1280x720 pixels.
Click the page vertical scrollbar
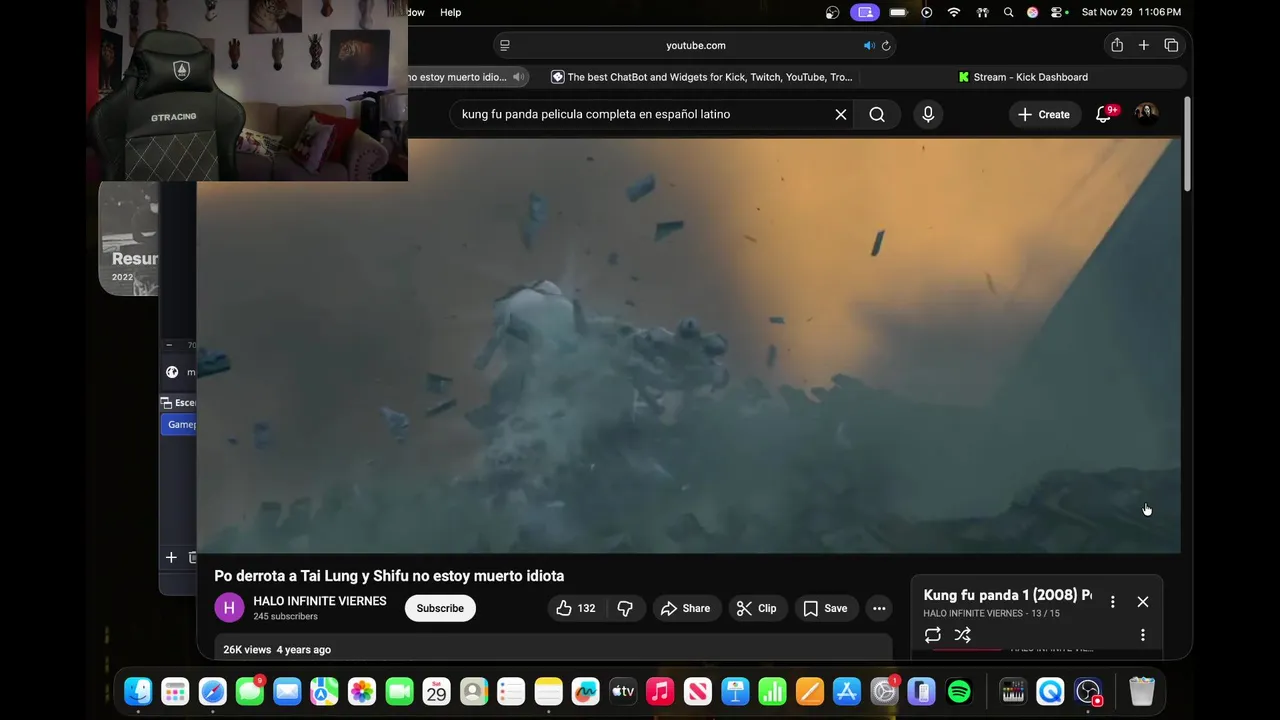tap(1187, 145)
